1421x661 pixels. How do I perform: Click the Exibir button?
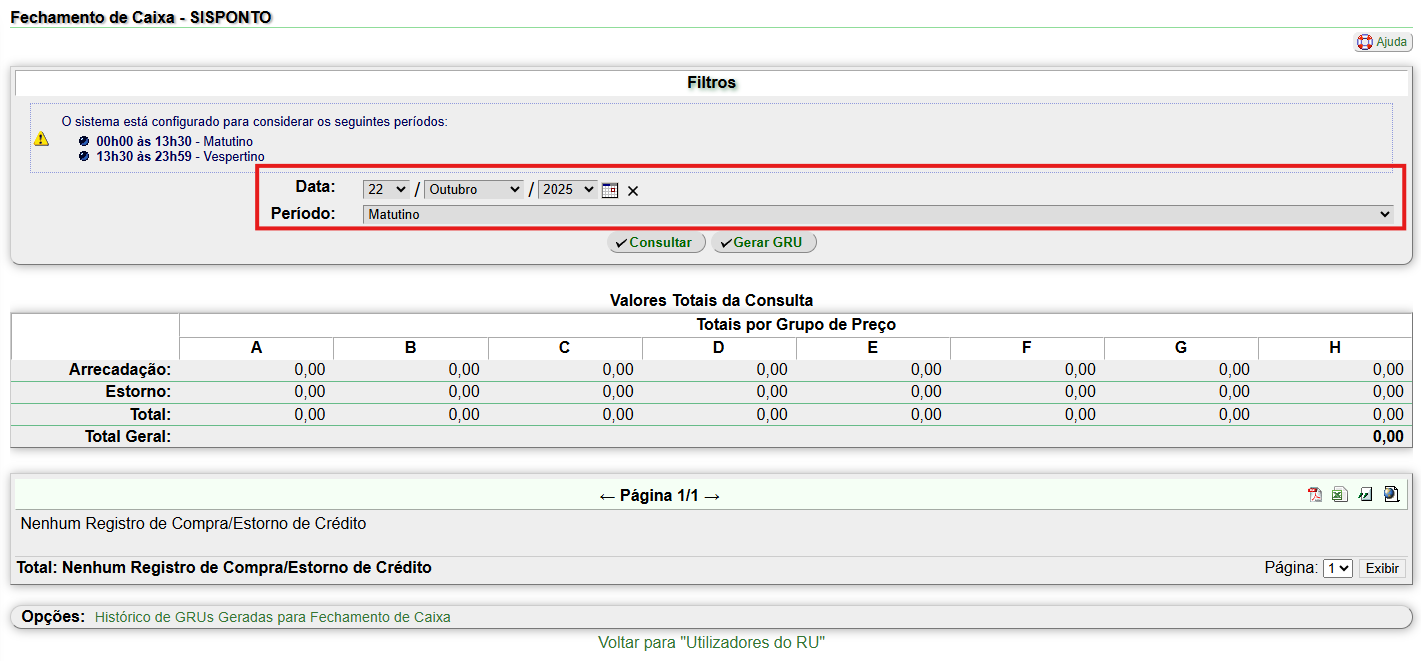[1382, 568]
